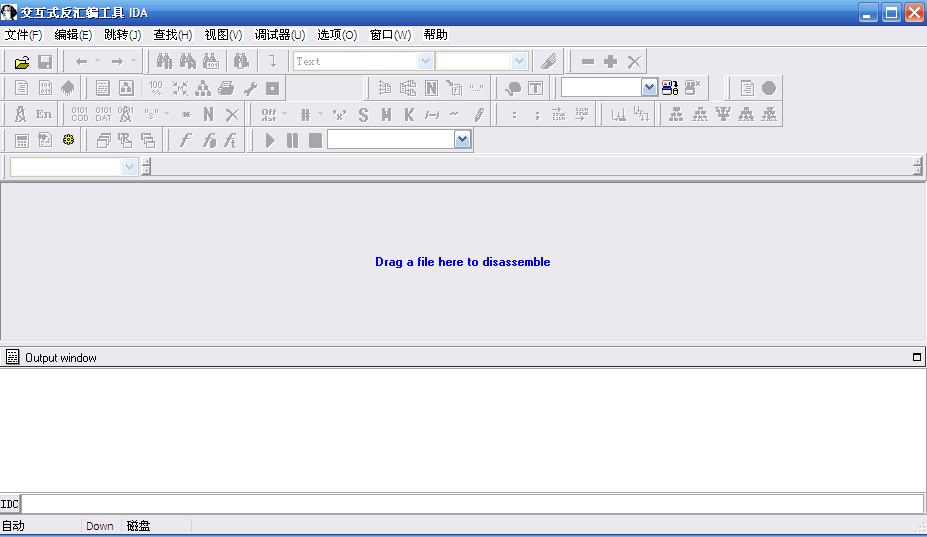Open the 文件(F) menu

point(23,35)
